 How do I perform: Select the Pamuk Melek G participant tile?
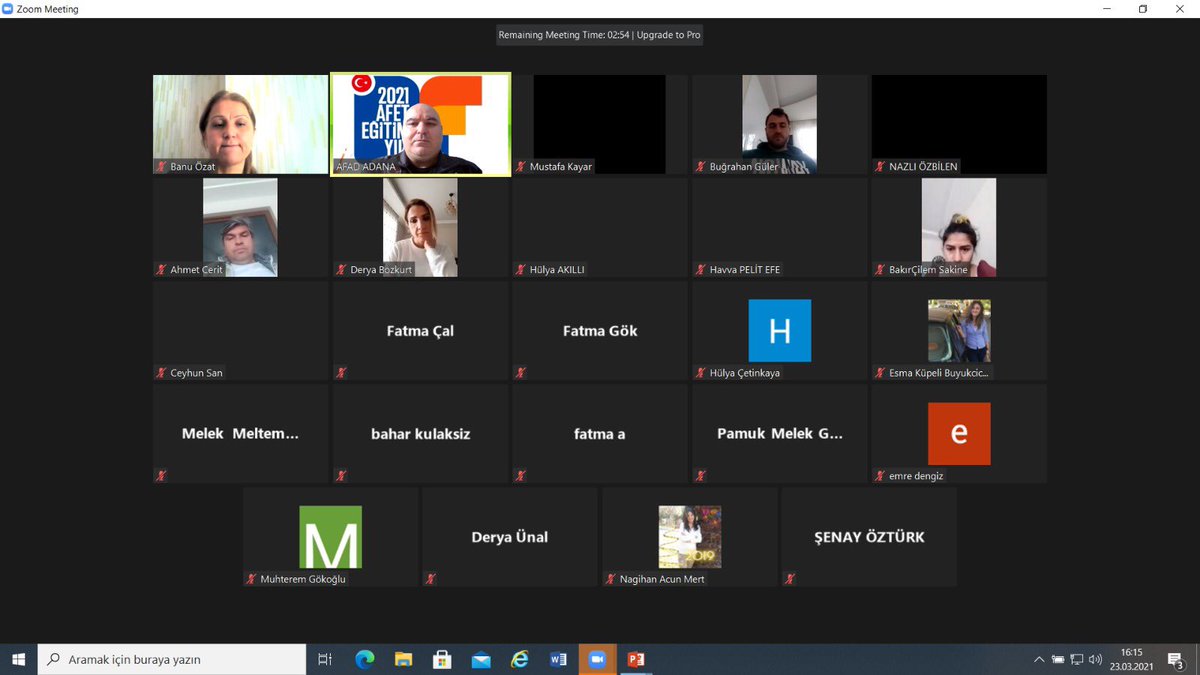click(x=780, y=434)
